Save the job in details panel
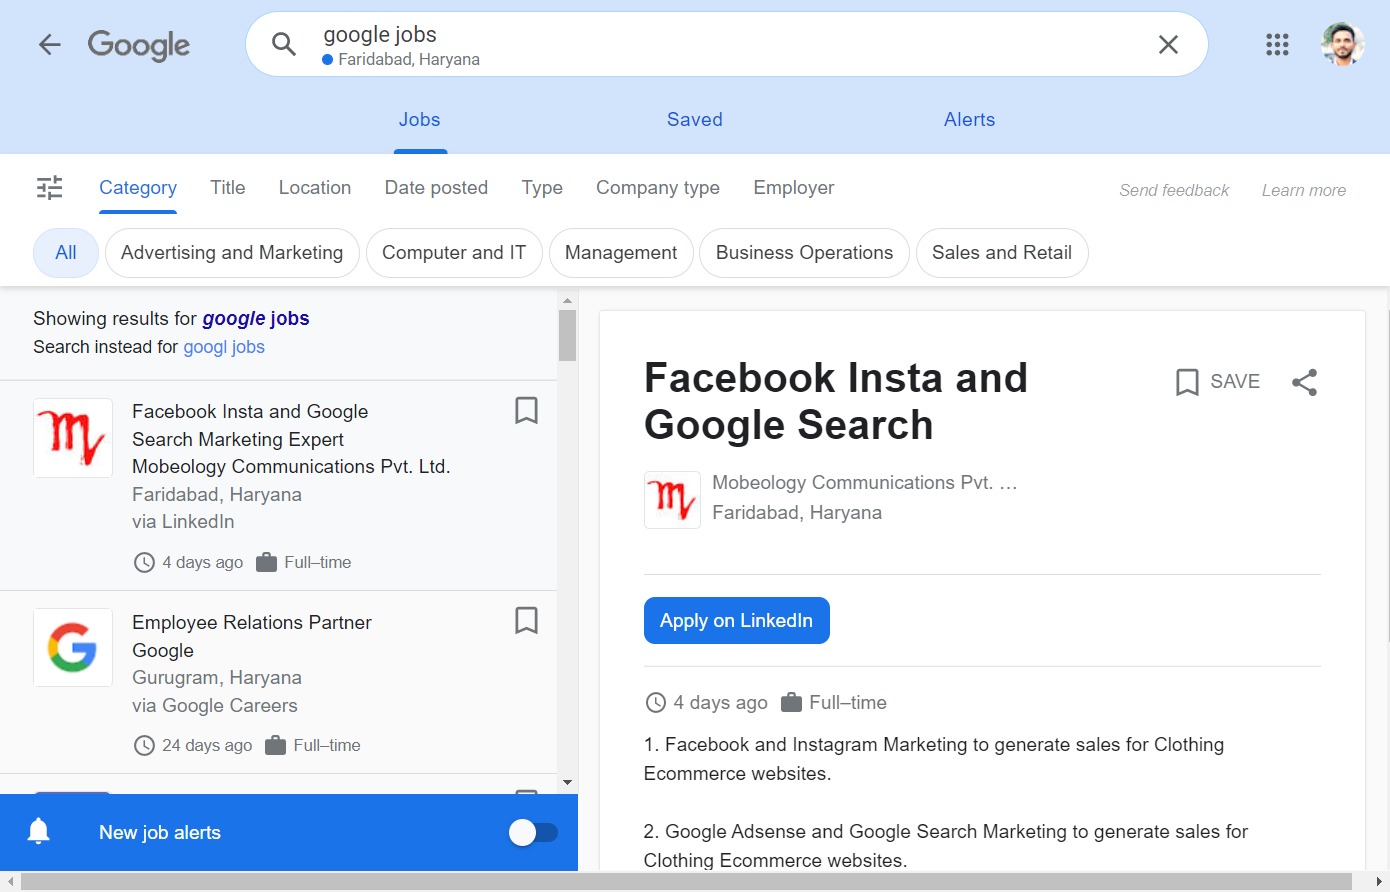This screenshot has width=1390, height=892. pos(1217,382)
